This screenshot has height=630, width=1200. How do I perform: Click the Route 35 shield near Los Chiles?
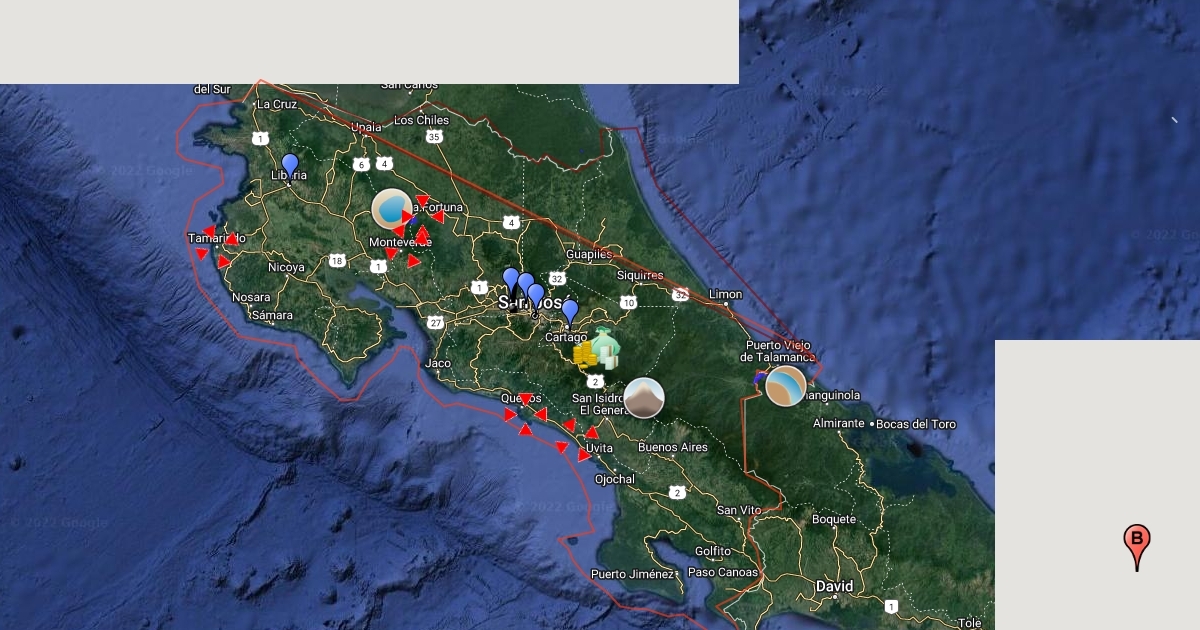point(433,137)
